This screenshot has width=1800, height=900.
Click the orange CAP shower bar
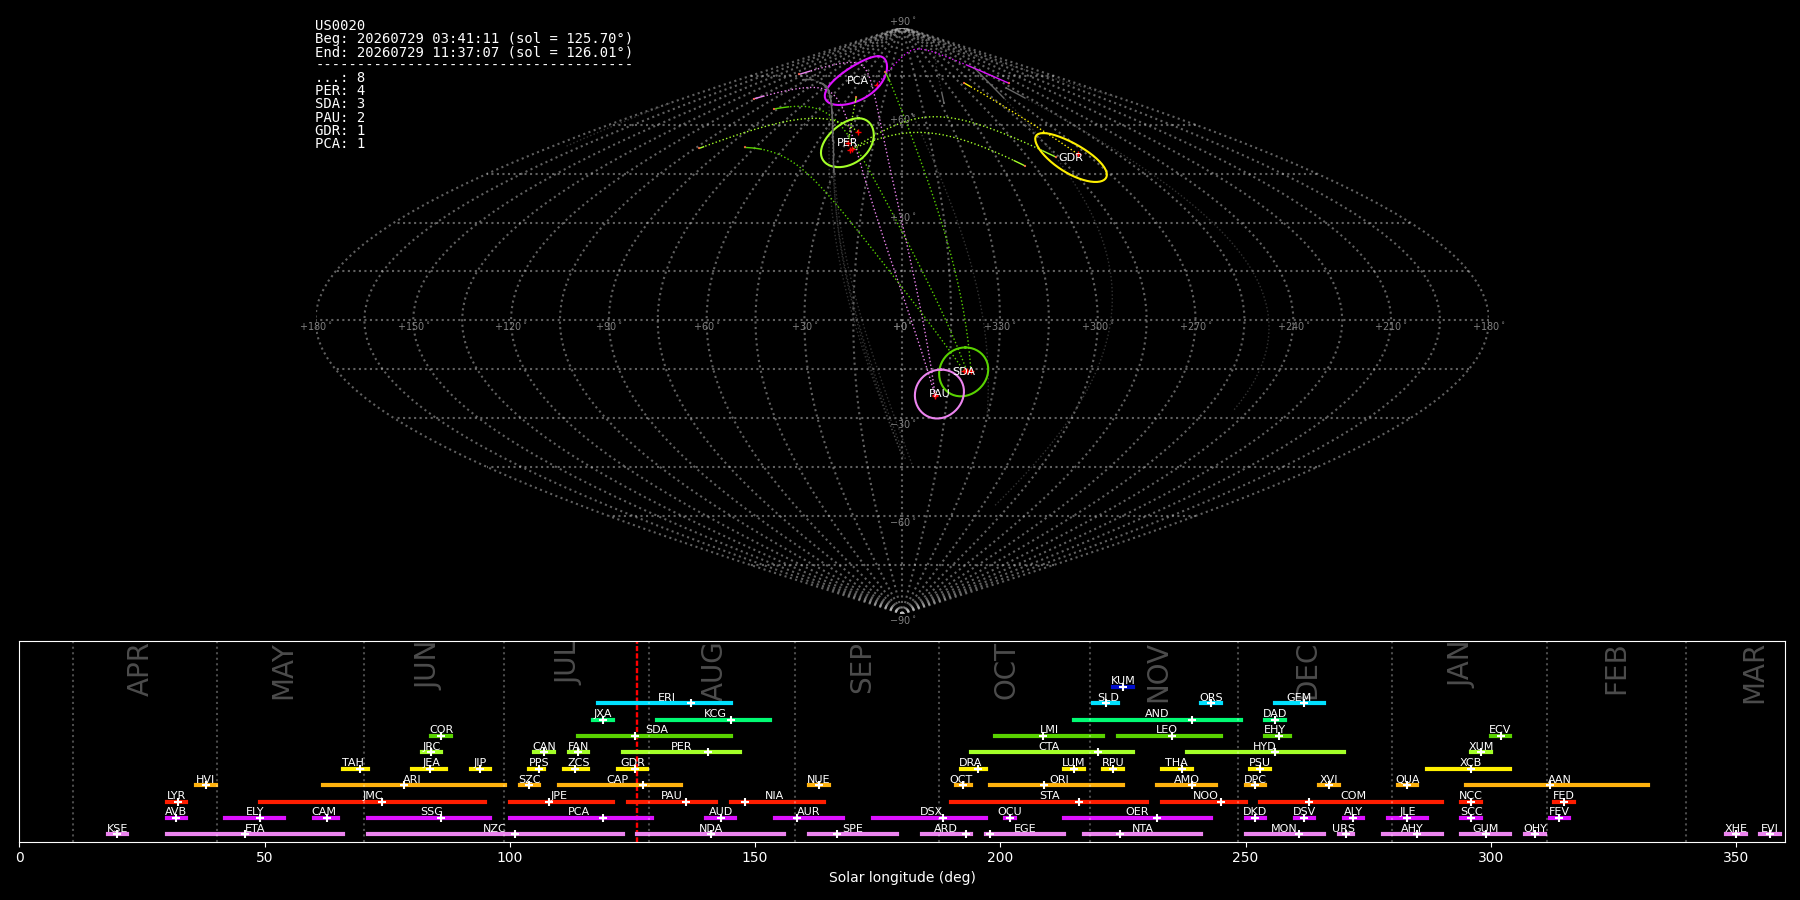coord(620,785)
